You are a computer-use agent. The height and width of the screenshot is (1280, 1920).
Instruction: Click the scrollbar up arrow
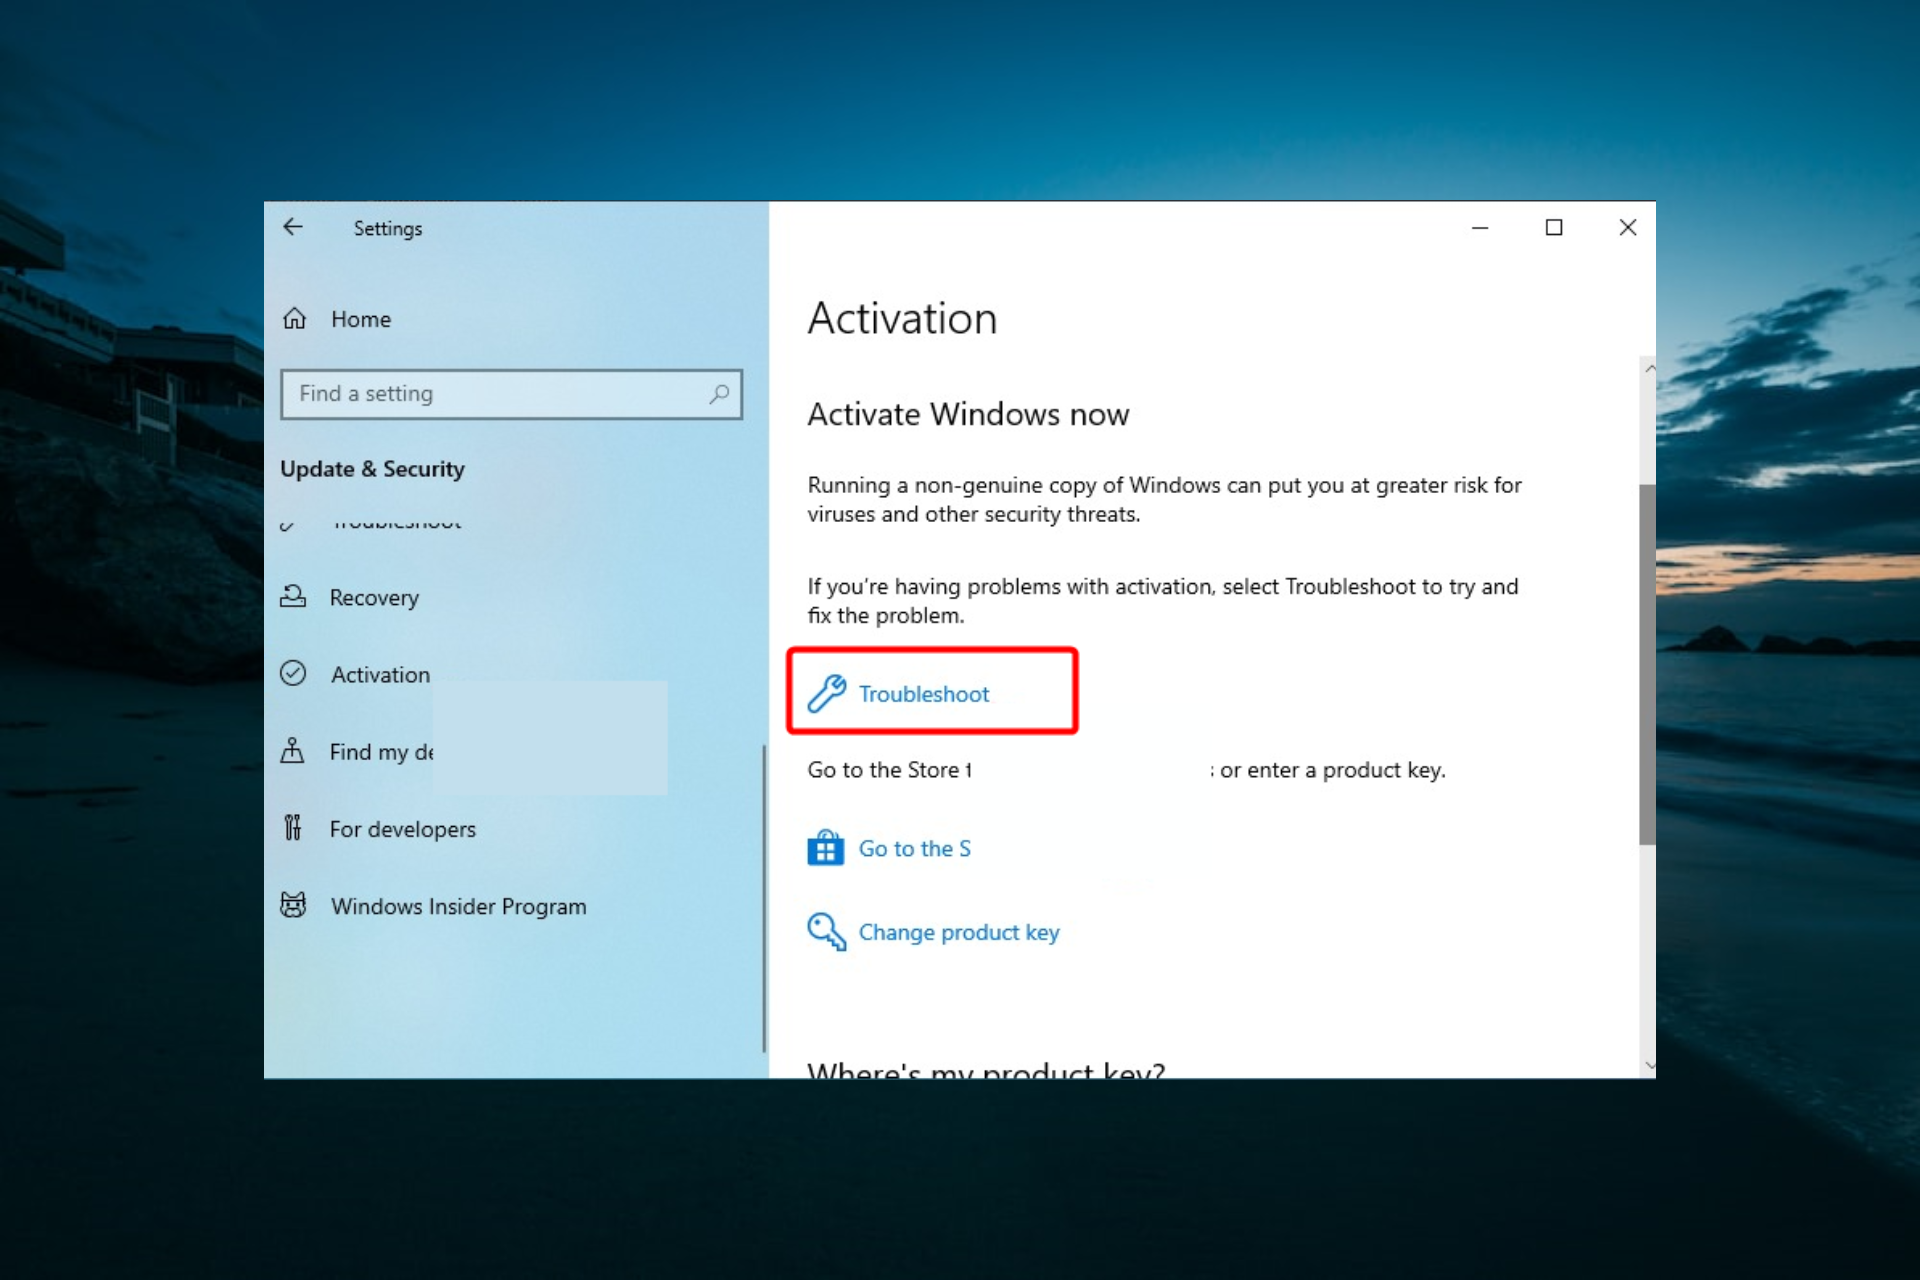click(x=1648, y=369)
